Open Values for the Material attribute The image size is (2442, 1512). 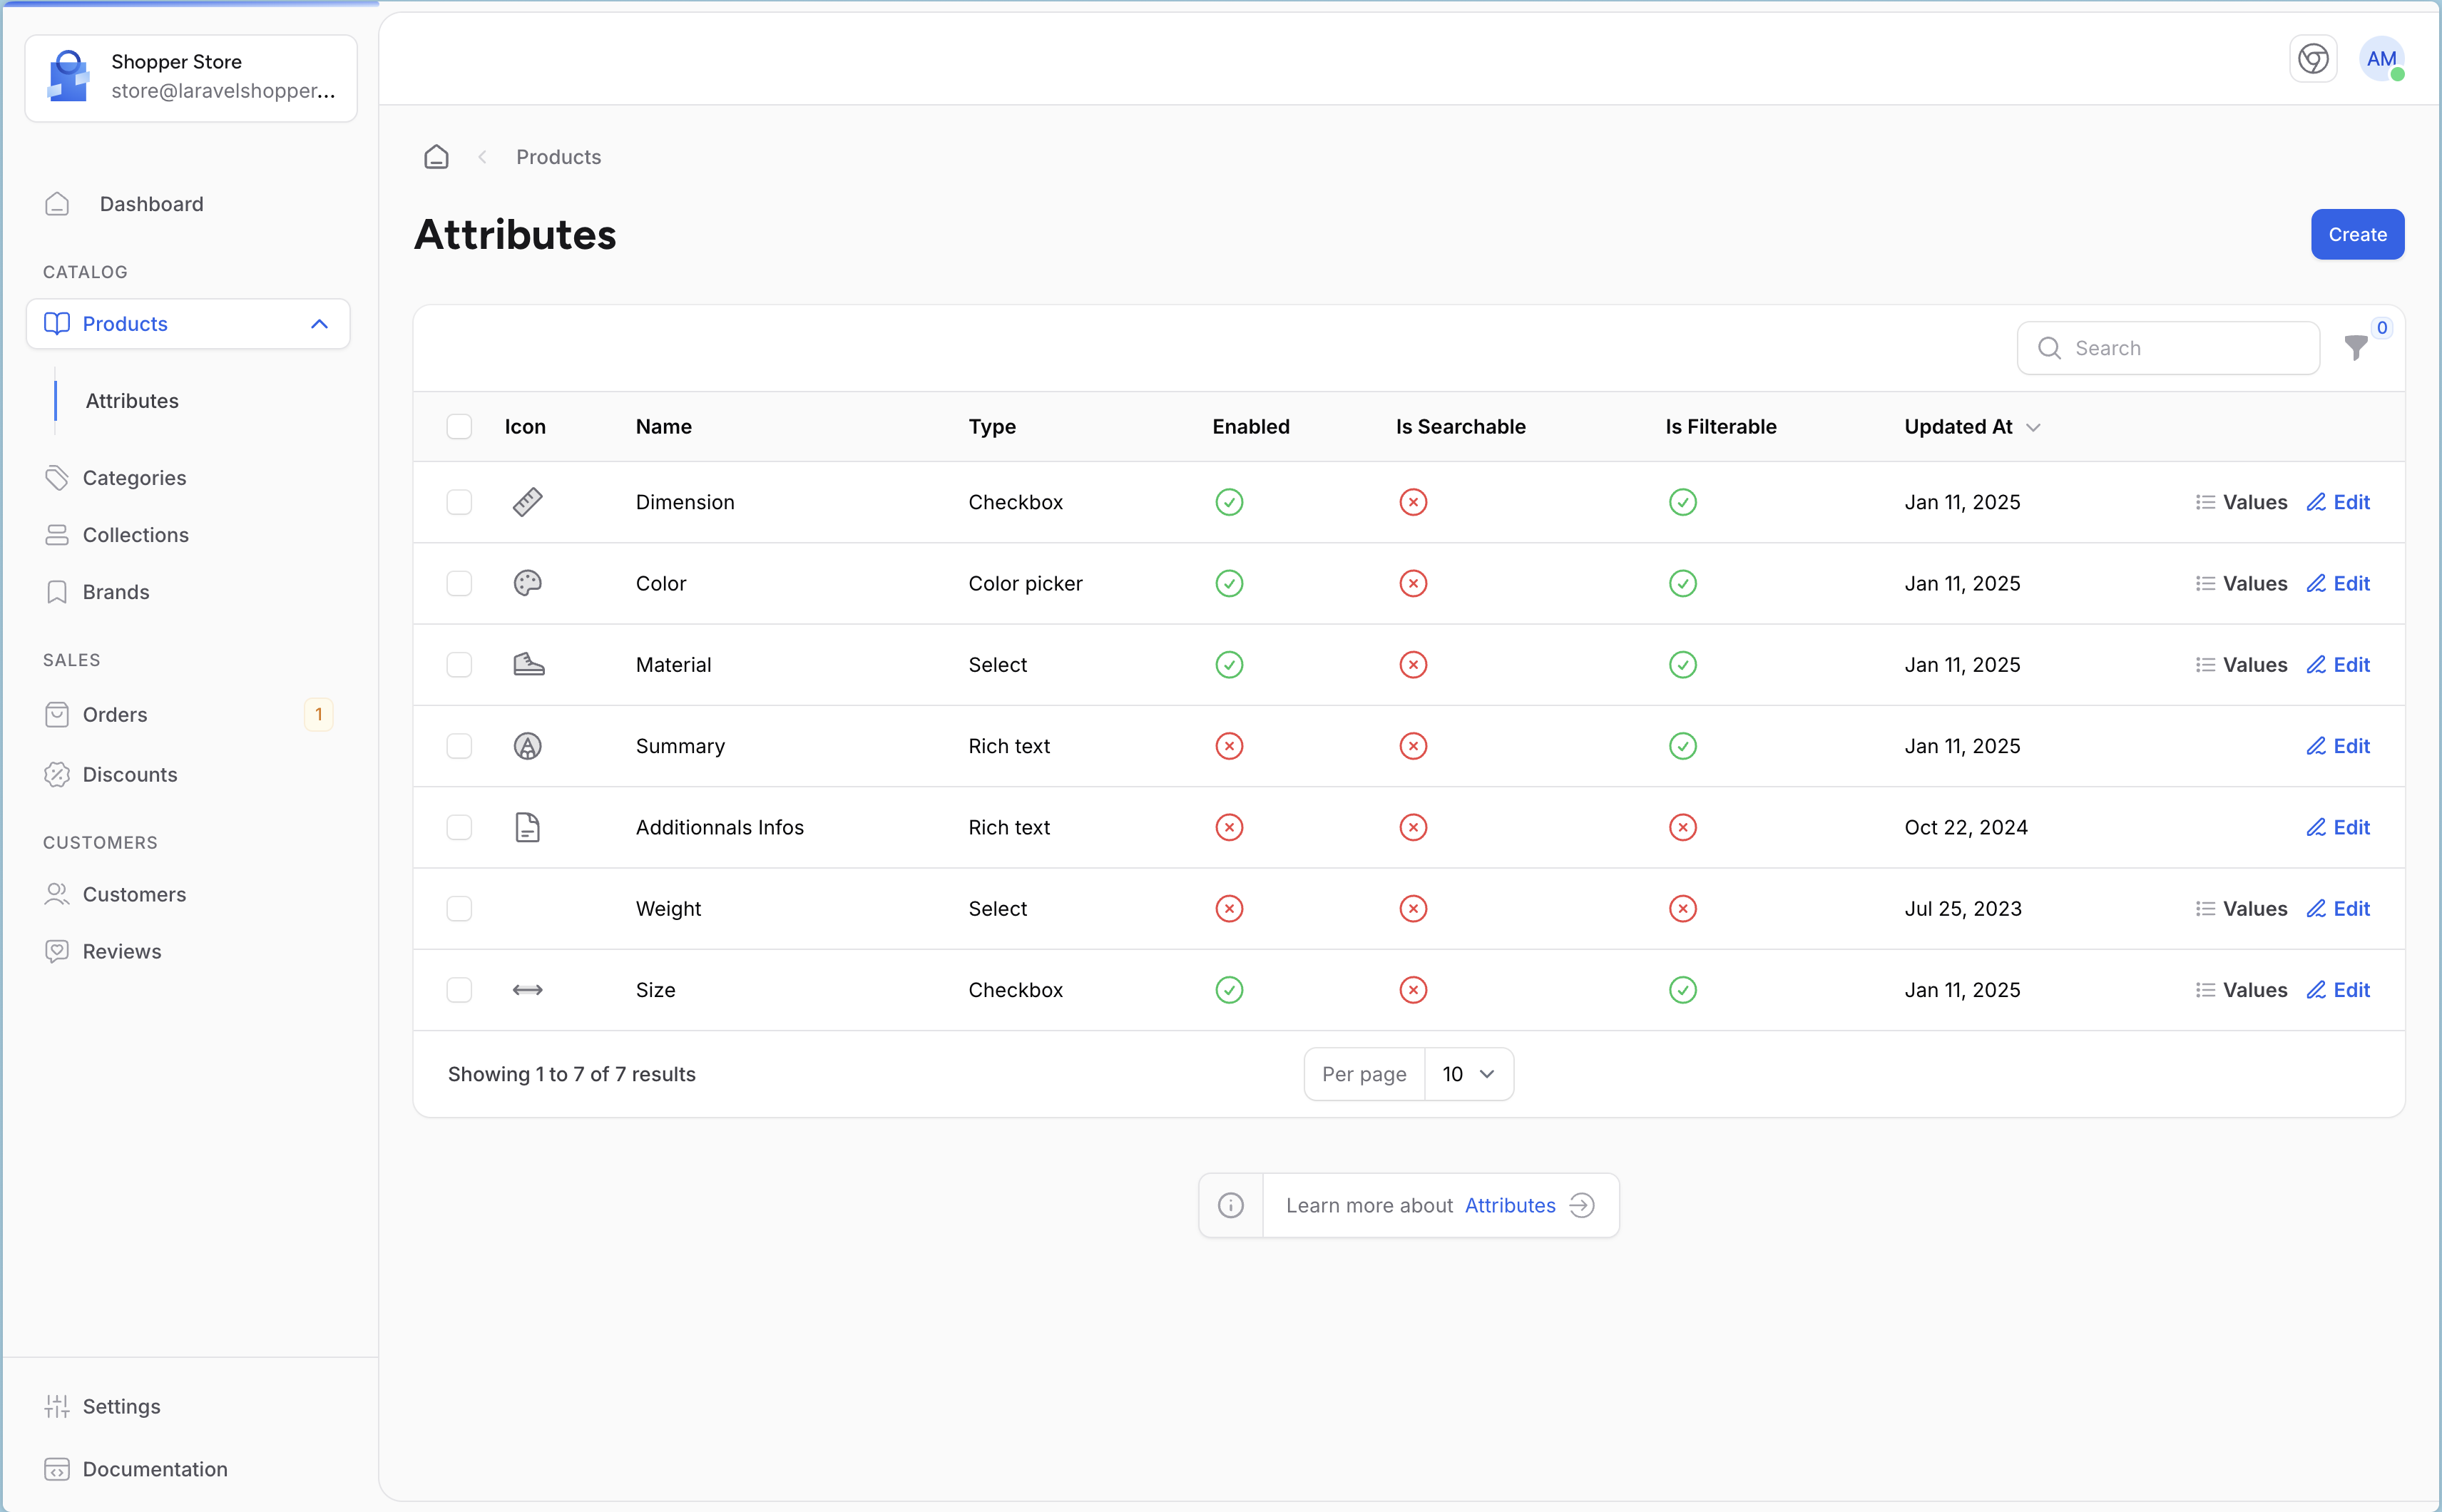point(2243,664)
